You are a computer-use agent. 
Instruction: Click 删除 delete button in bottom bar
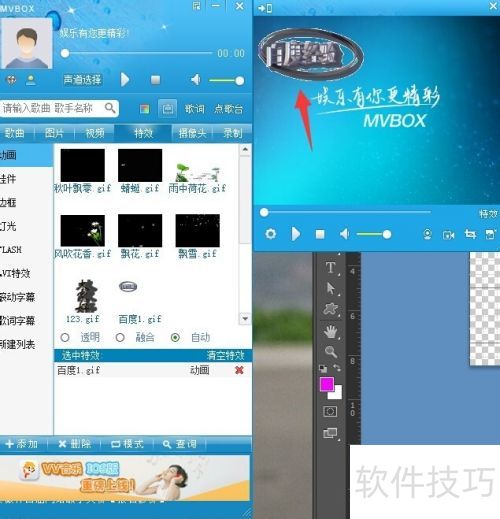pos(74,444)
